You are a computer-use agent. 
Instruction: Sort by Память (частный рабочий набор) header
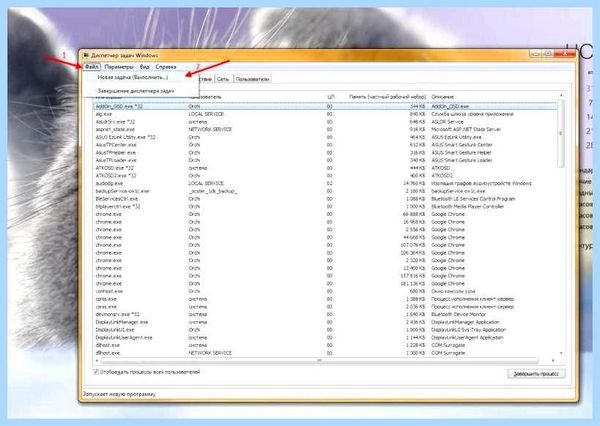pos(387,97)
